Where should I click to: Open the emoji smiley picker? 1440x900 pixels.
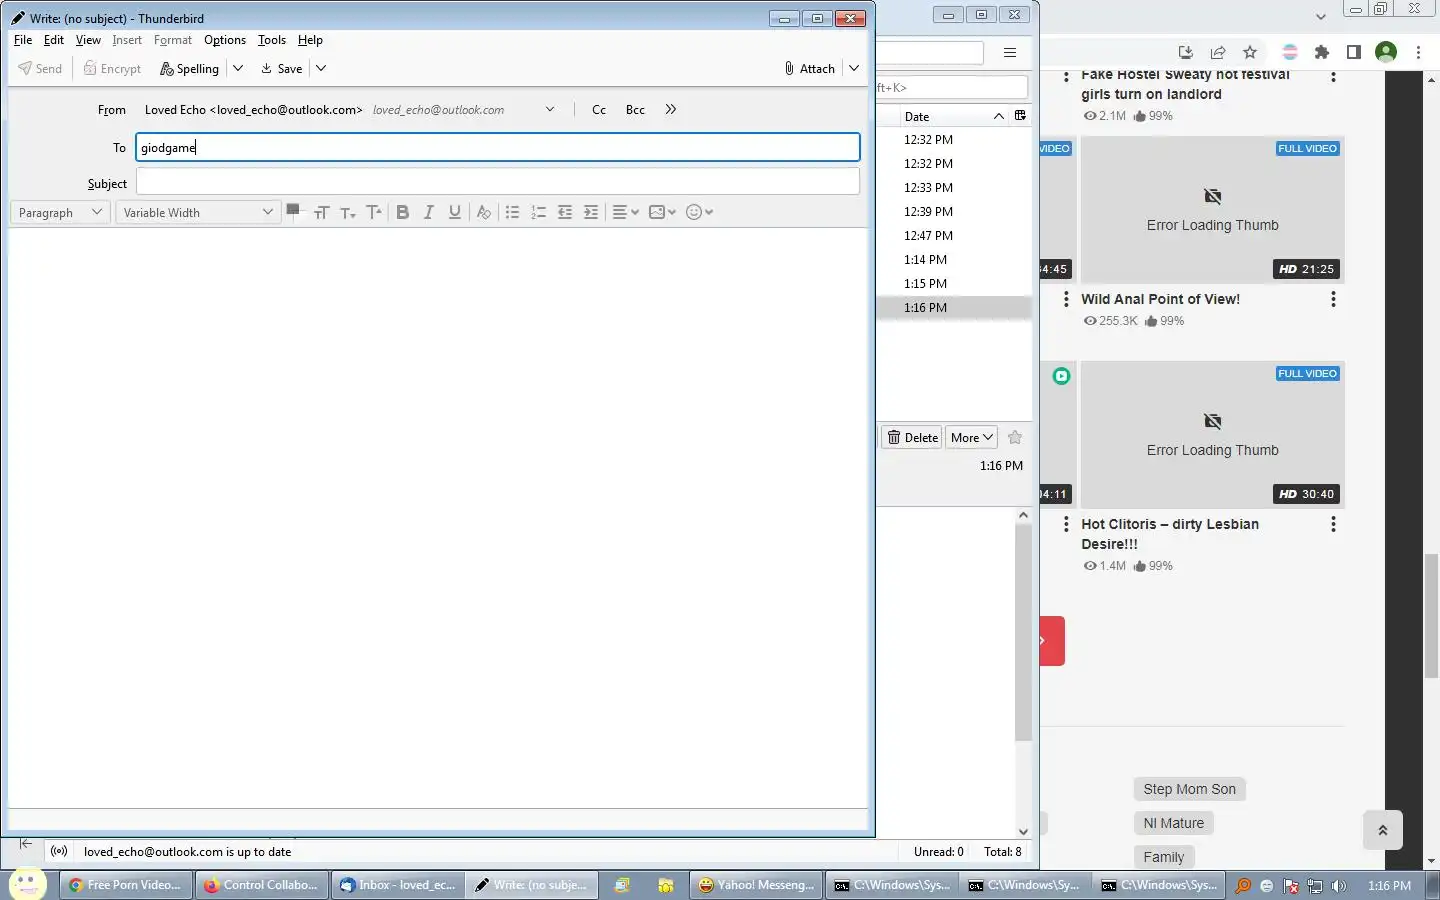tap(699, 212)
